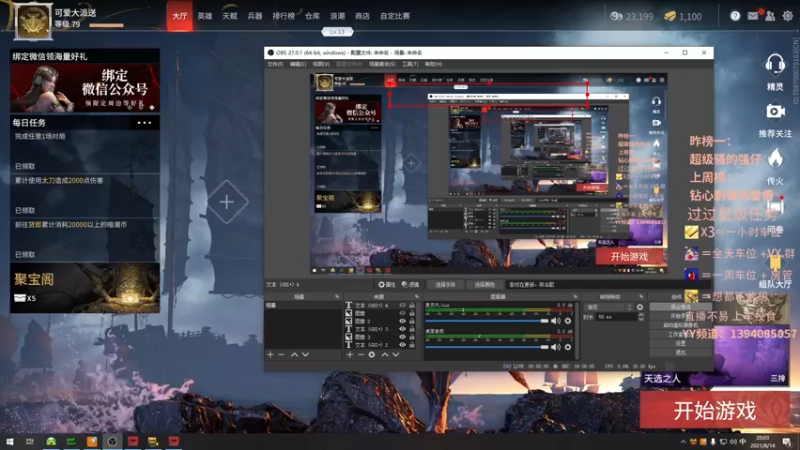Viewport: 800px width, 450px height.
Task: Open source settings gear below the sources list
Action: [x=371, y=355]
